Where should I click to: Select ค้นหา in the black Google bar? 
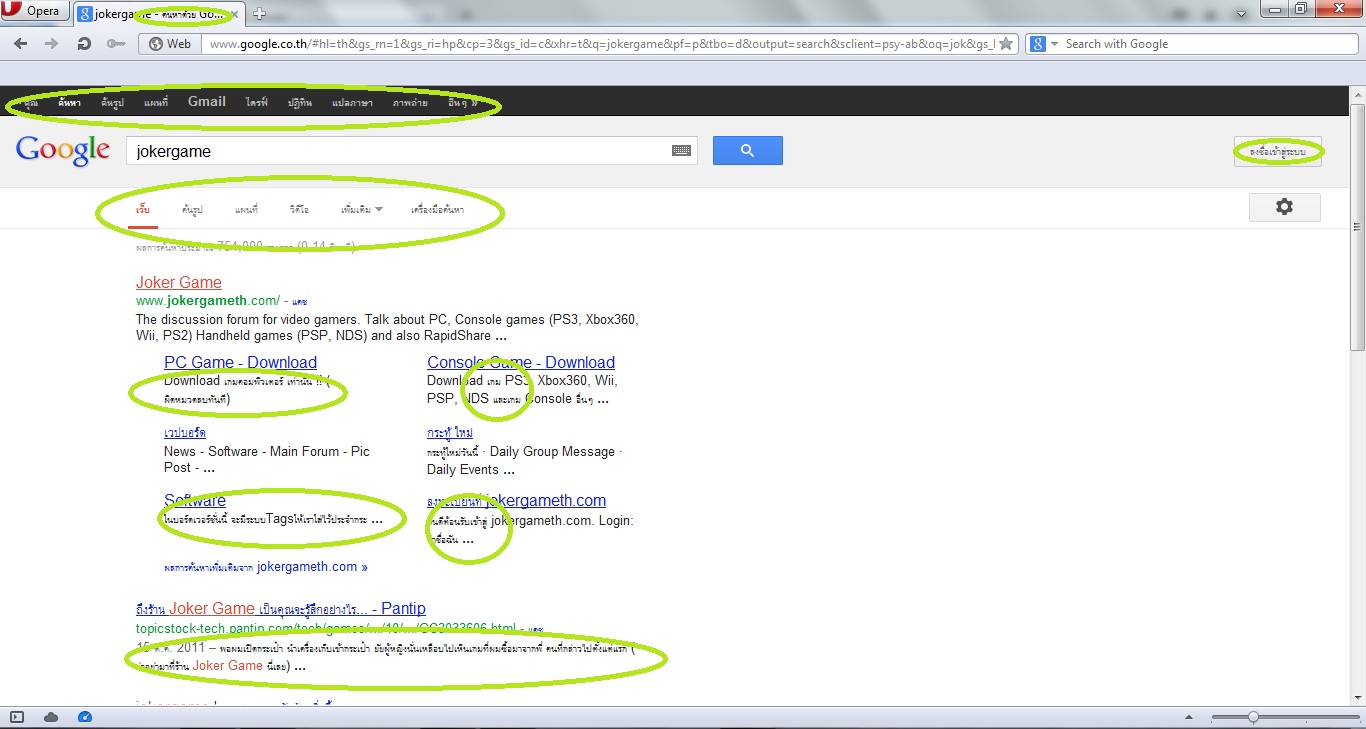[x=69, y=102]
